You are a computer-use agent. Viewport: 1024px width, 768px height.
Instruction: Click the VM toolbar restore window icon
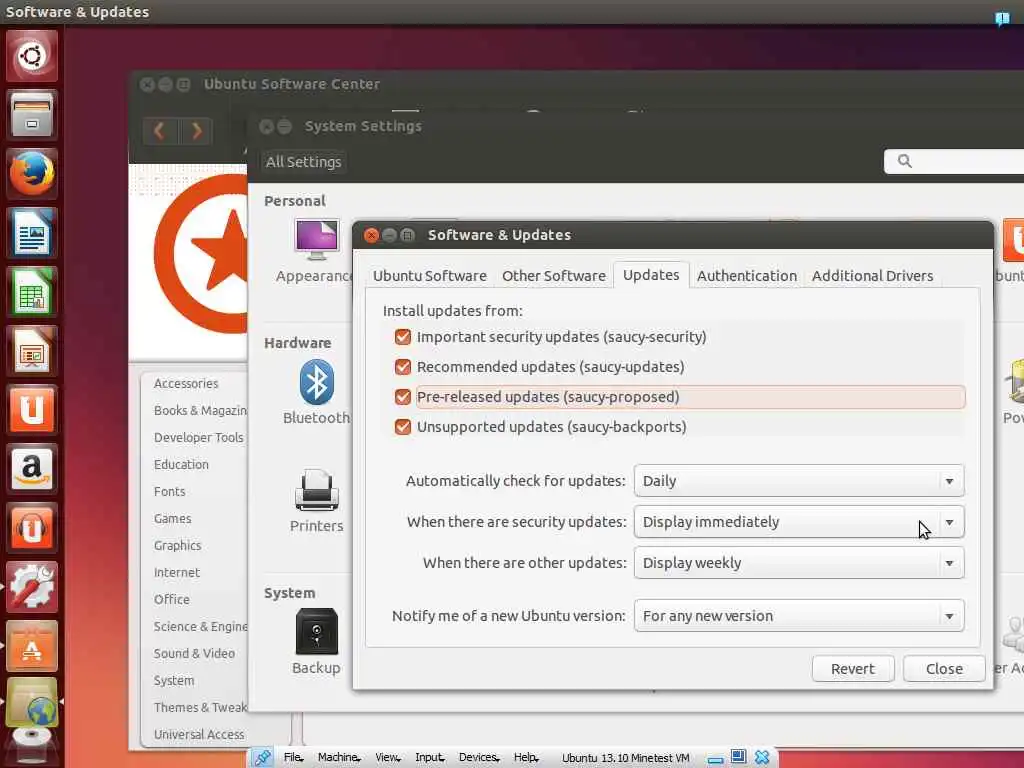point(738,757)
